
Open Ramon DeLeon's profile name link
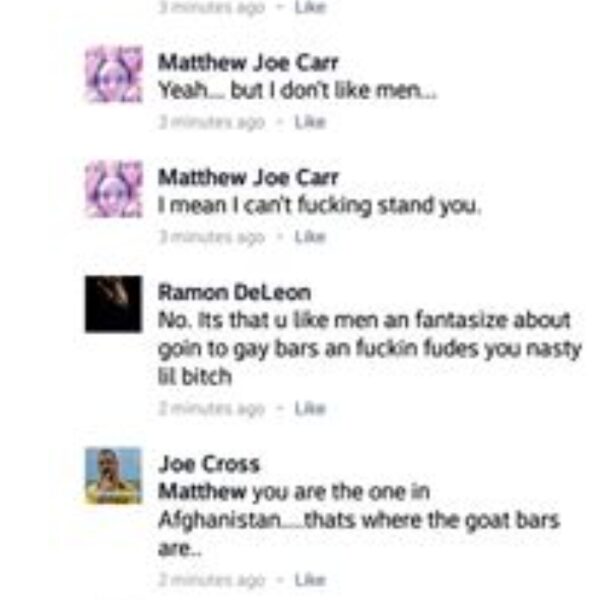click(x=234, y=293)
